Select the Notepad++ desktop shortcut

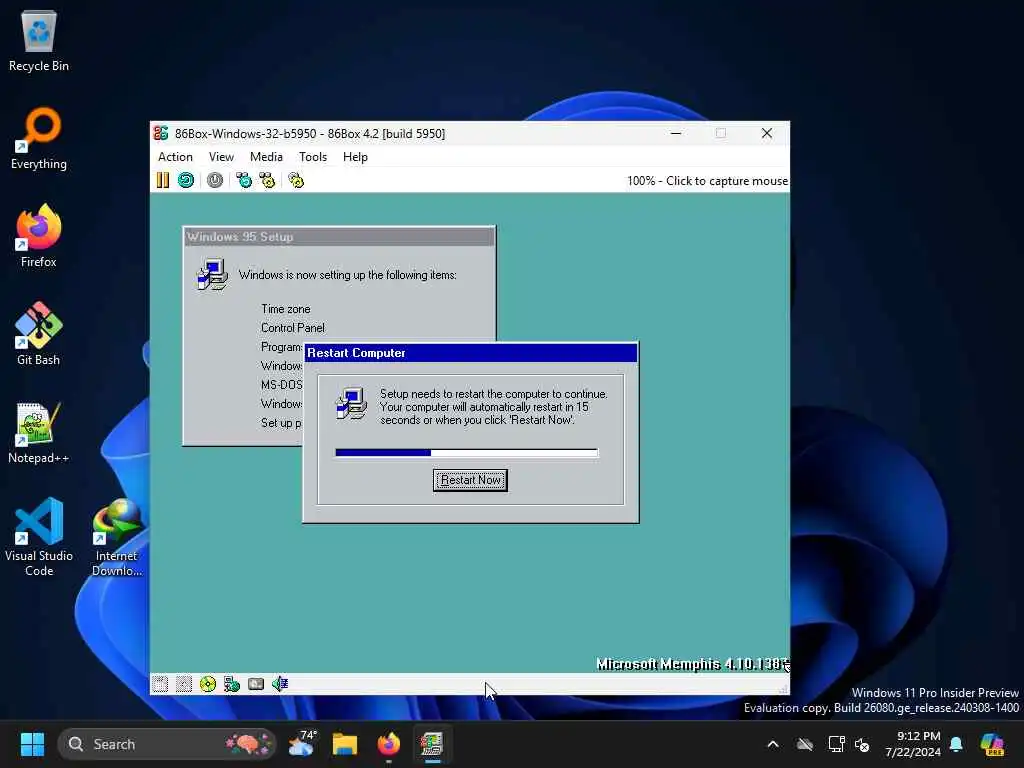[39, 432]
